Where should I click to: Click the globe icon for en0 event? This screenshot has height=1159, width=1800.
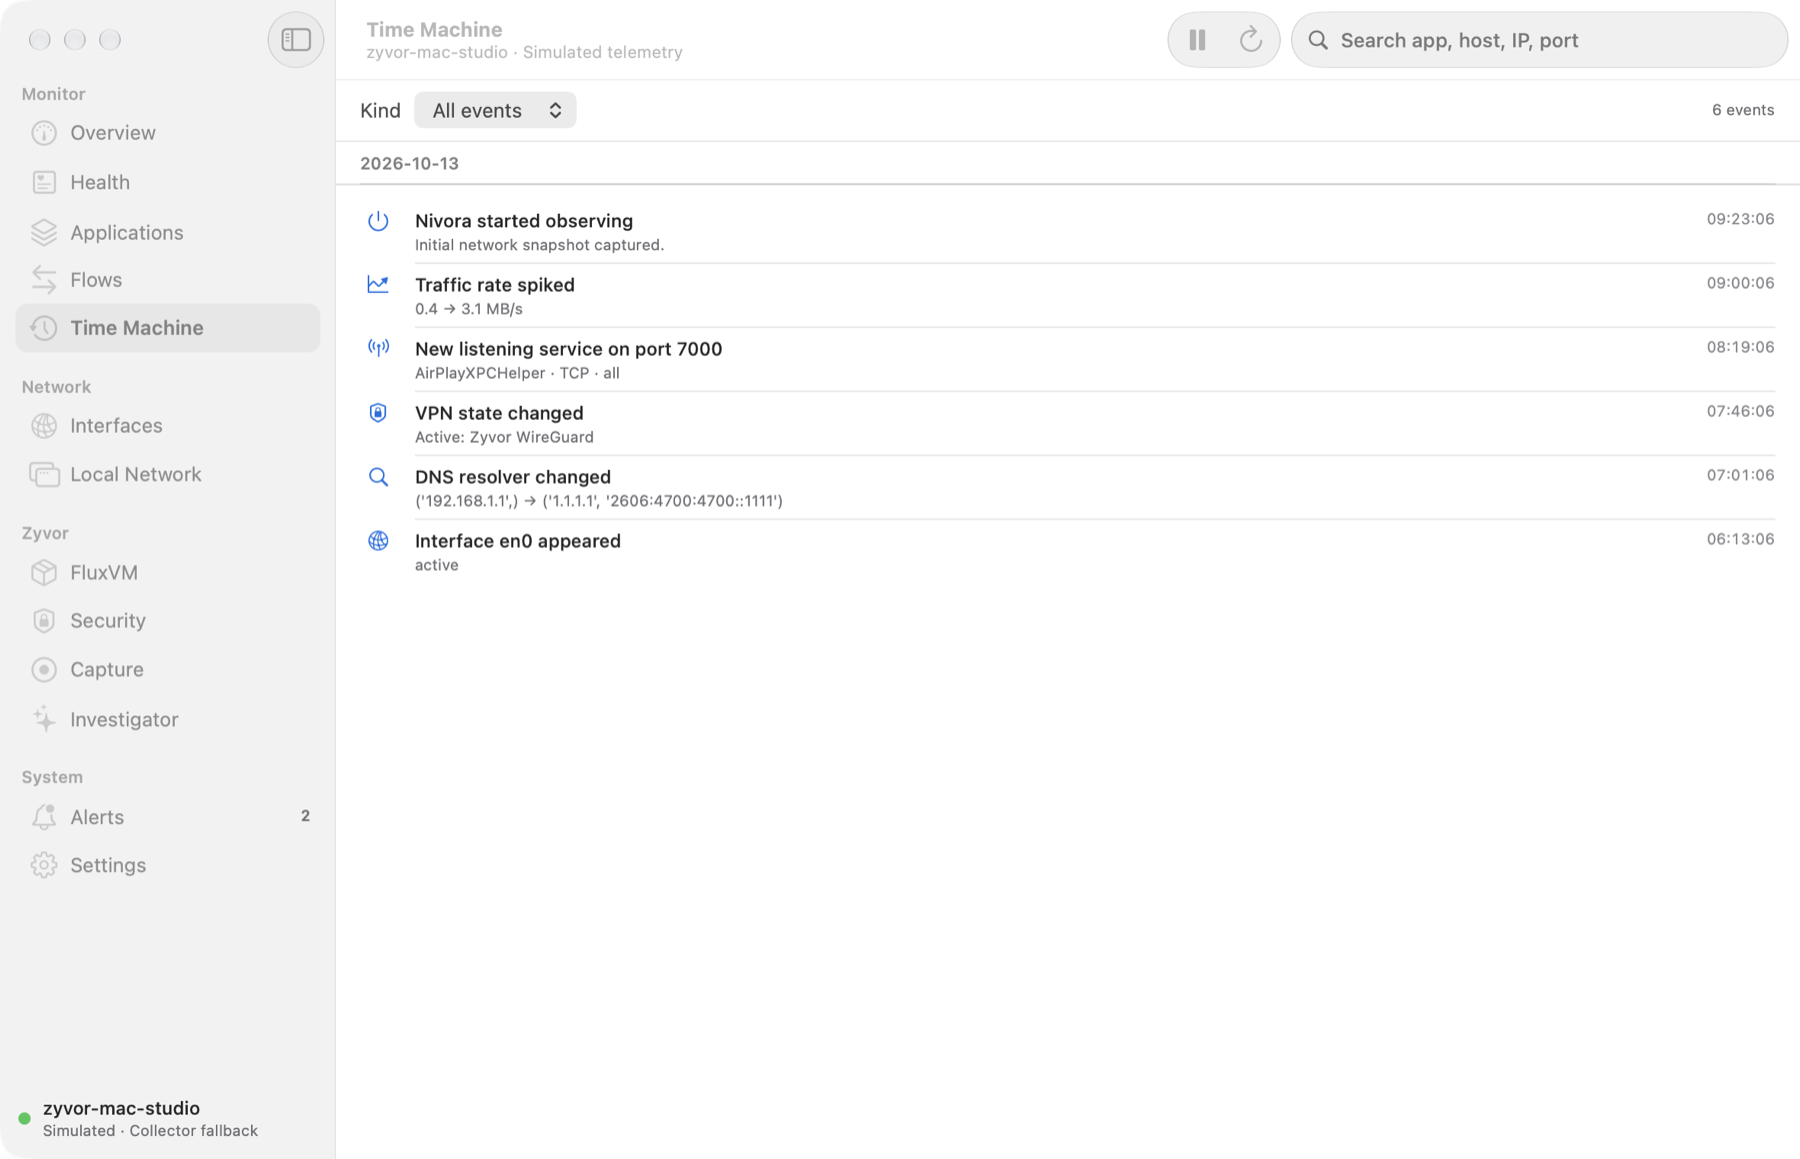coord(378,541)
